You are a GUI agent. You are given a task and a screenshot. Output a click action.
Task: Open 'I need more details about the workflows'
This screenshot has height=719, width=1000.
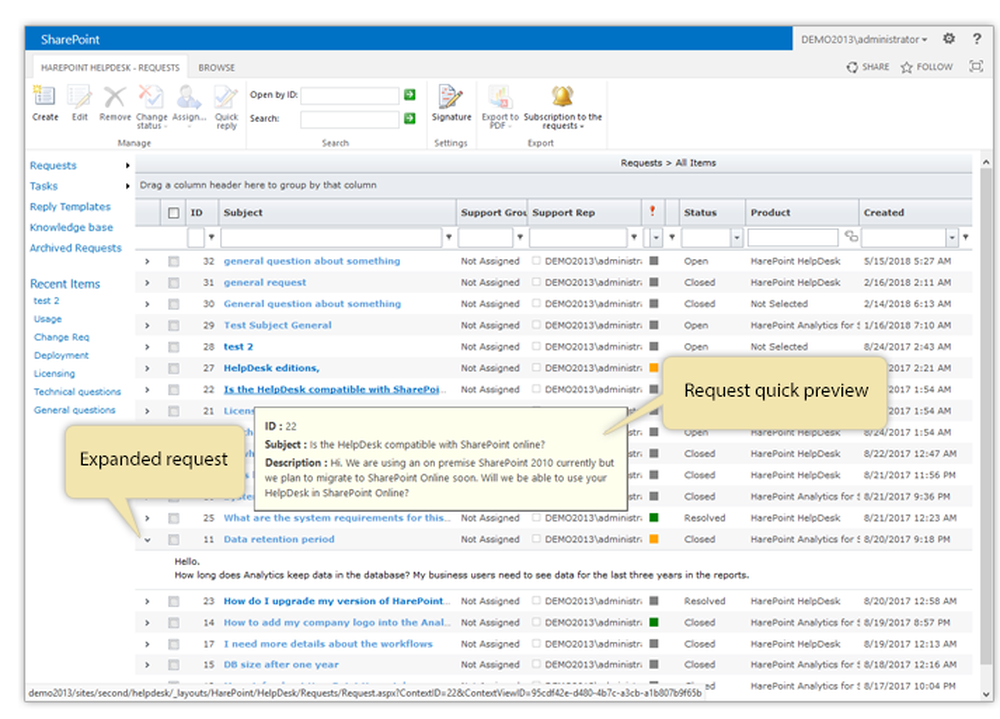(328, 644)
